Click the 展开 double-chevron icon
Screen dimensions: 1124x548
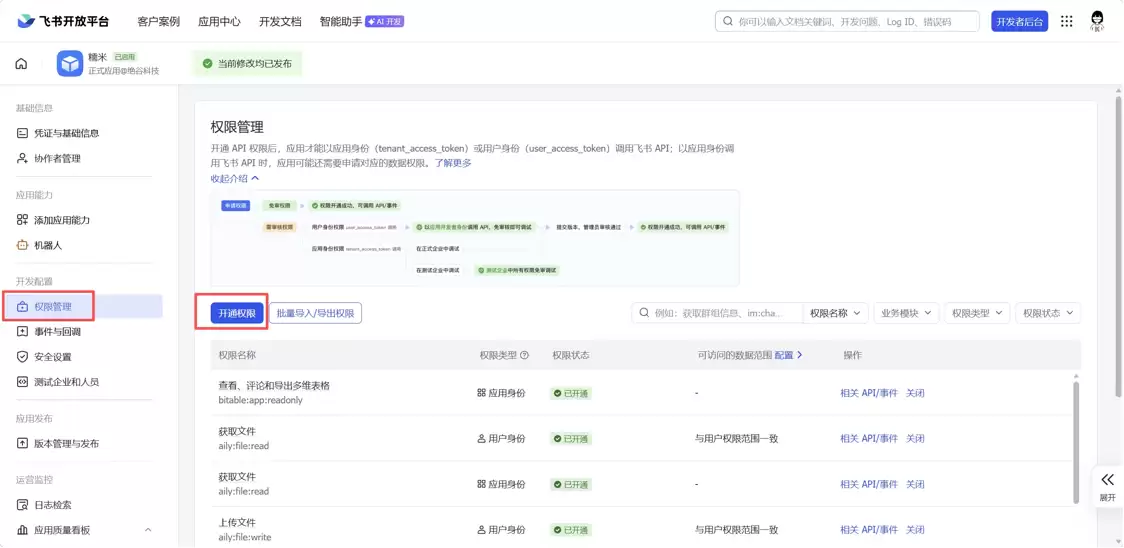coord(1108,480)
